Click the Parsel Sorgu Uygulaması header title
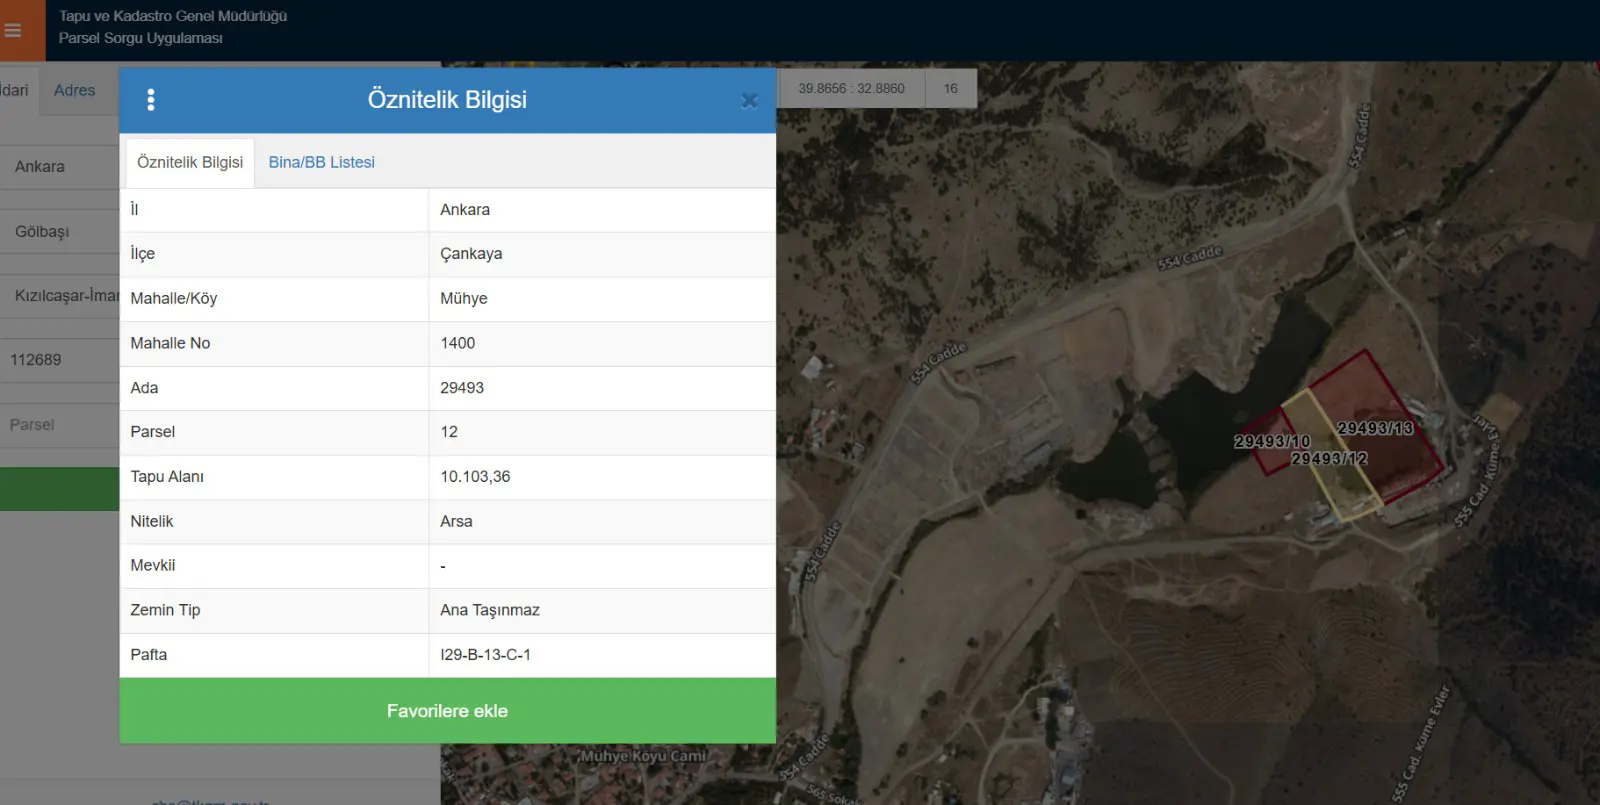 141,38
